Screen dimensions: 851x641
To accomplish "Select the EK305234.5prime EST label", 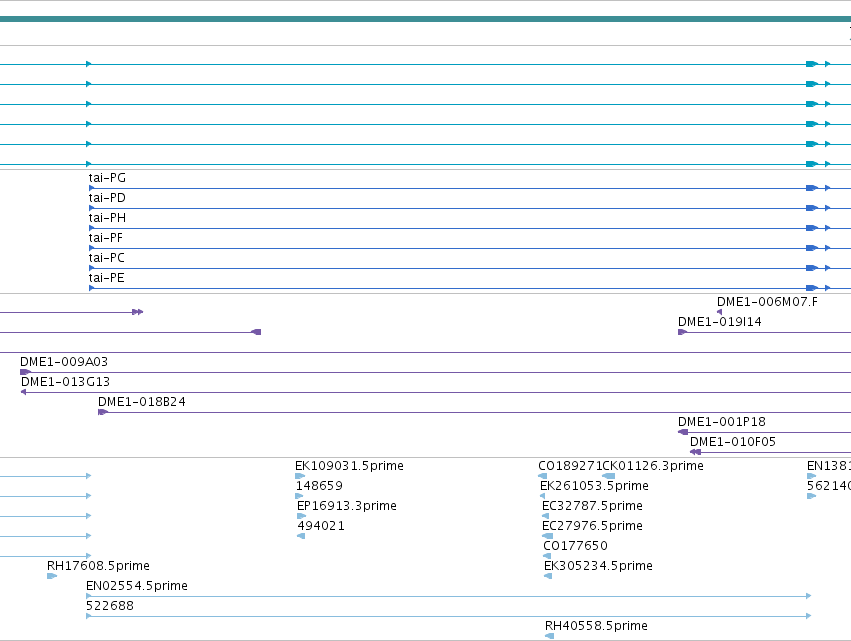I will 598,566.
